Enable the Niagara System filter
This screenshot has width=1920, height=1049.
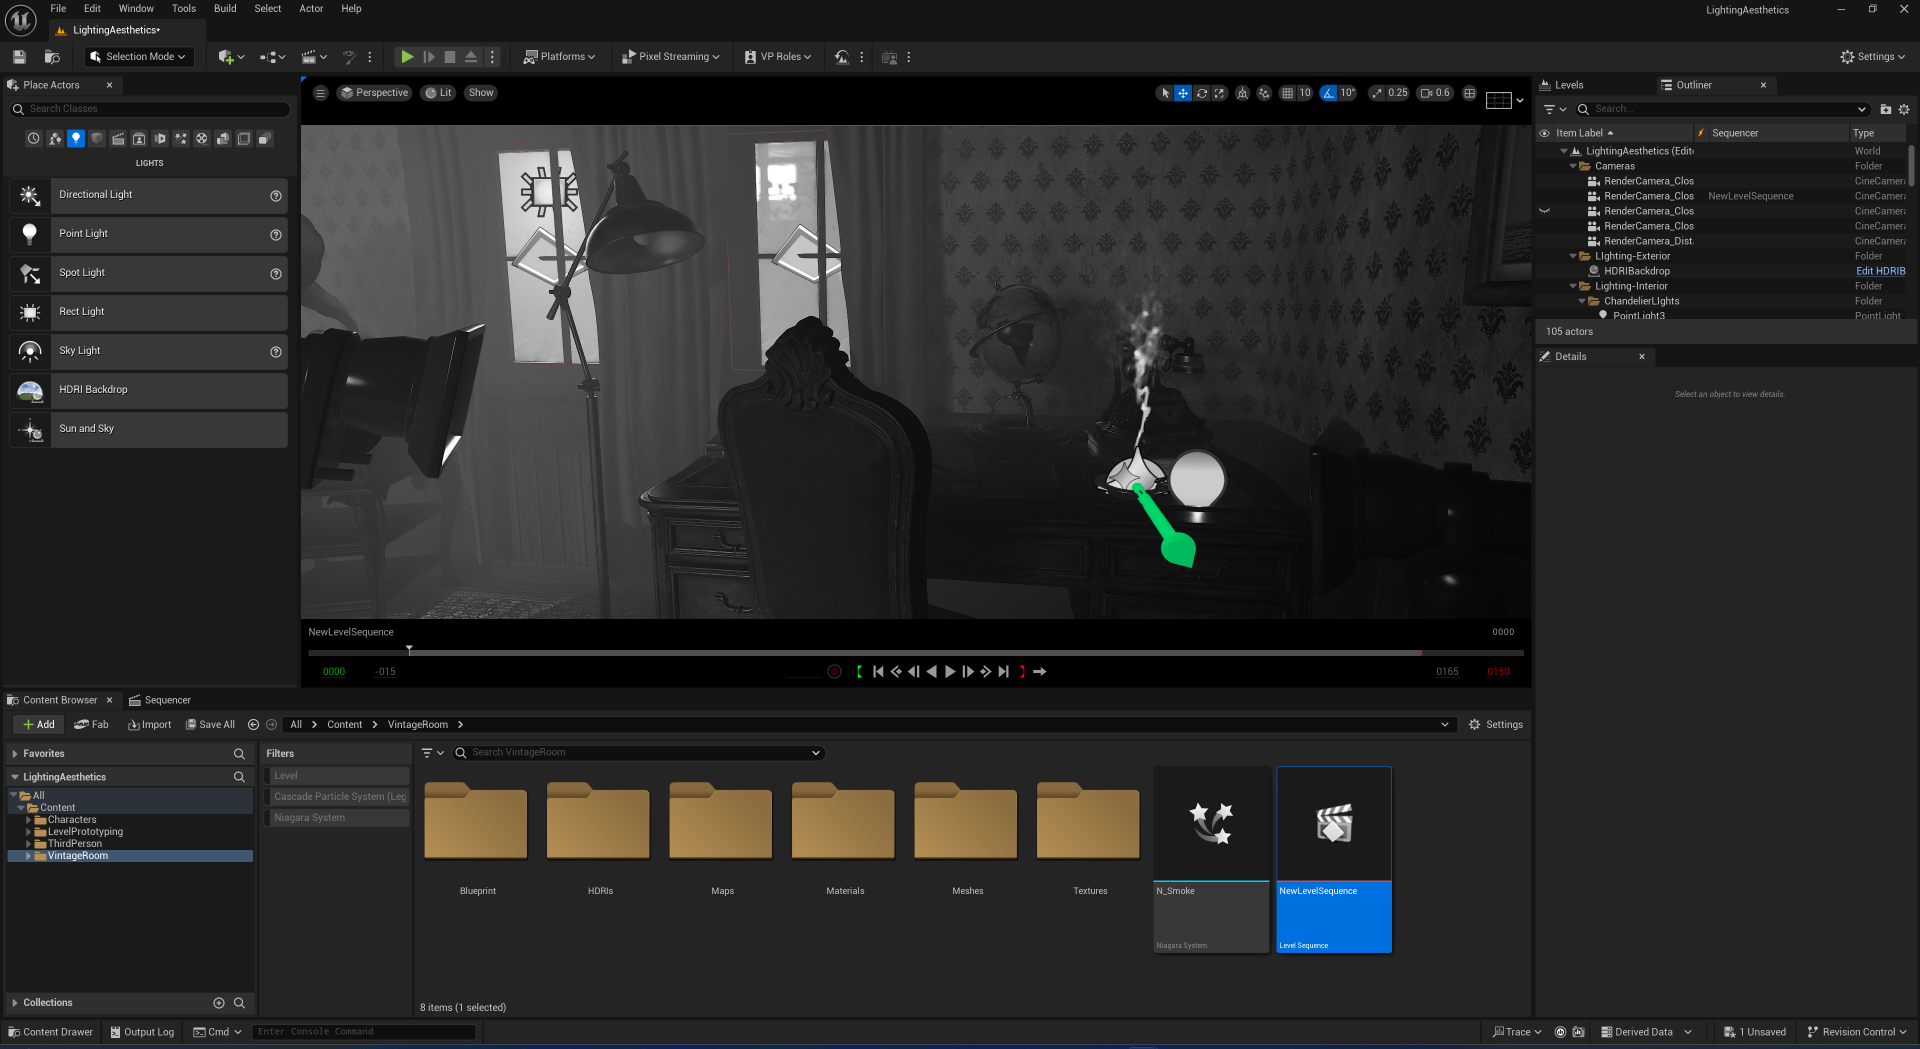pos(337,818)
